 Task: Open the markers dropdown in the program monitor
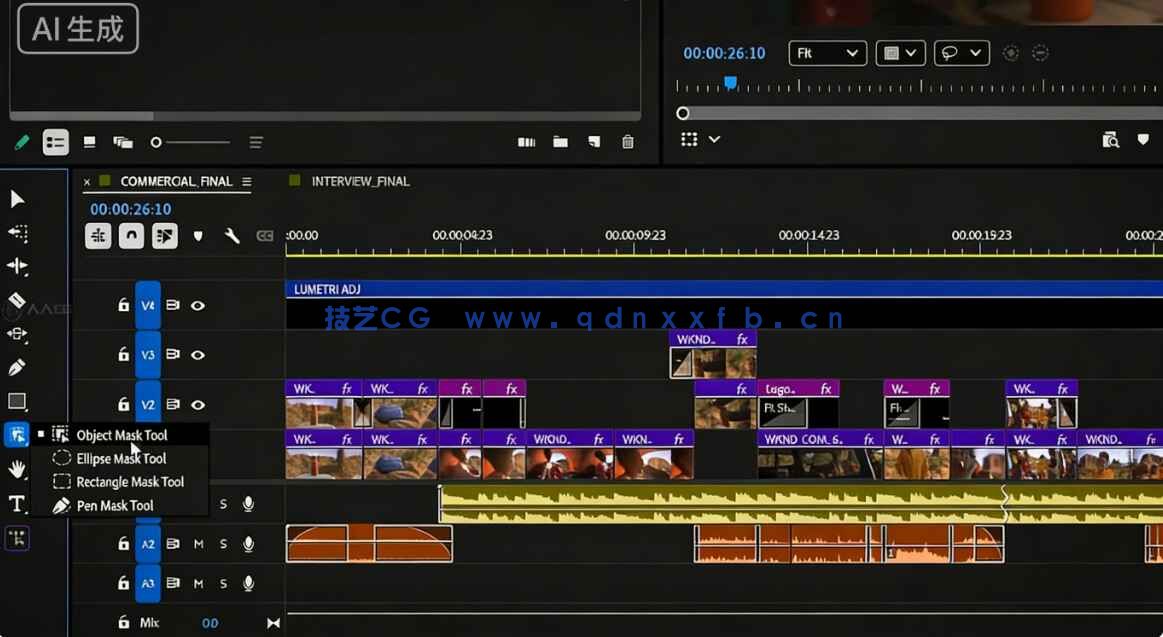click(961, 52)
